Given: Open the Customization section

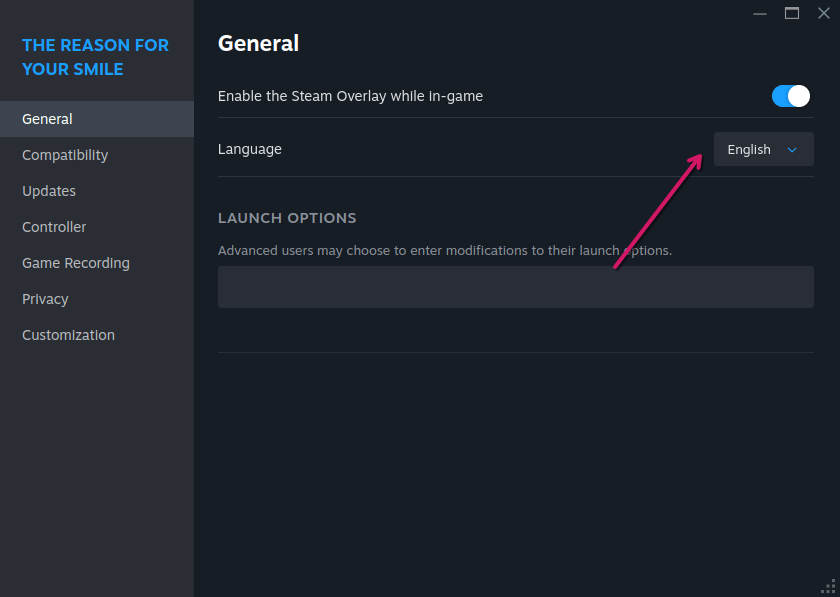Looking at the screenshot, I should [68, 335].
